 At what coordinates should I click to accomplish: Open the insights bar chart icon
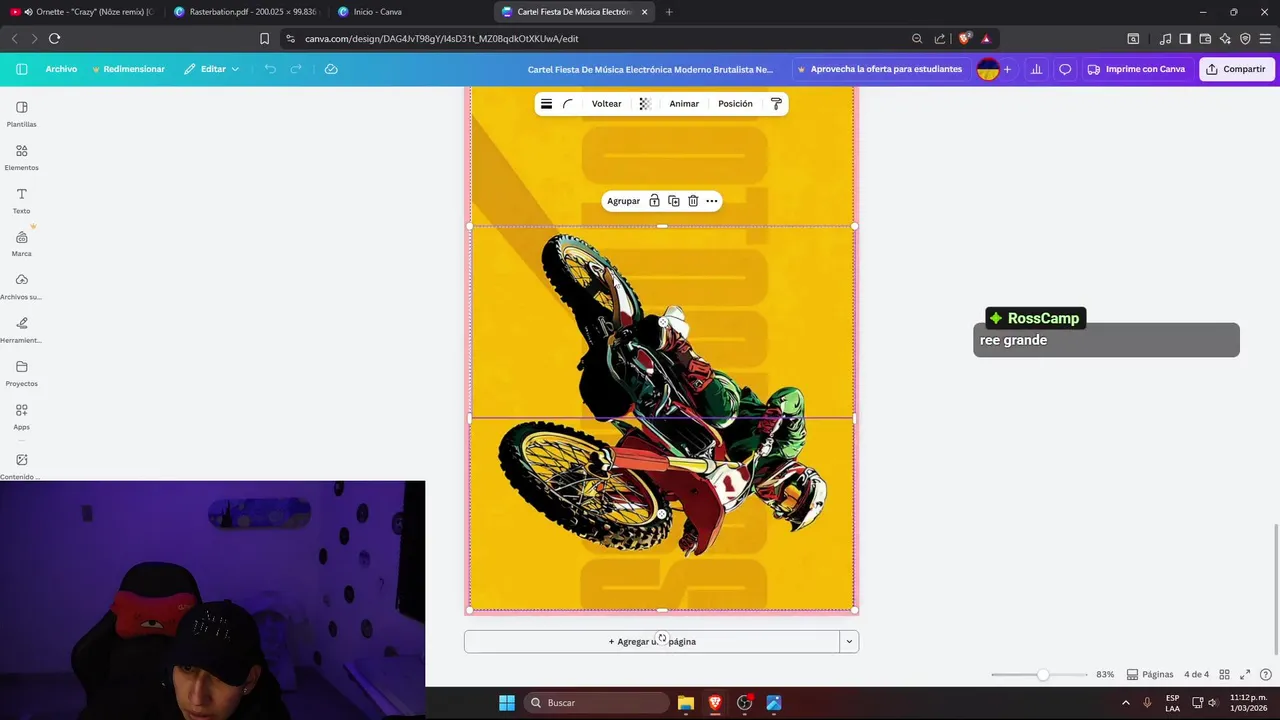point(1036,69)
